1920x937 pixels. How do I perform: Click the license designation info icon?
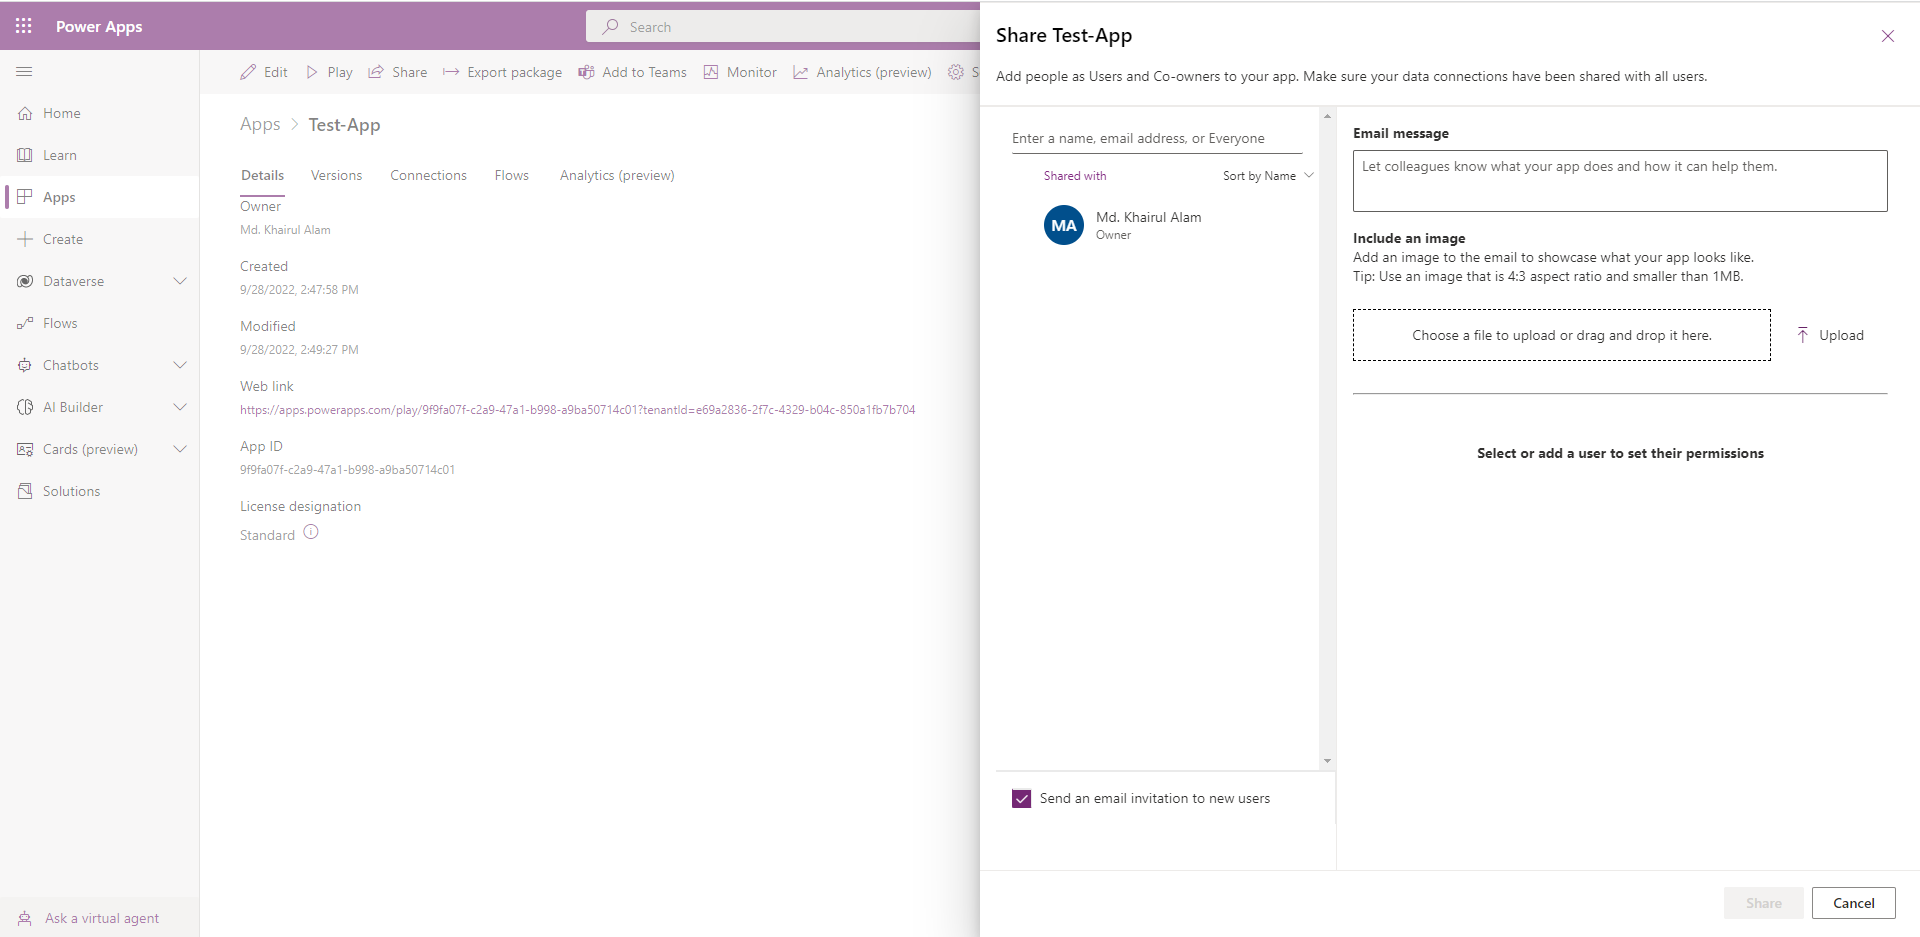tap(311, 533)
